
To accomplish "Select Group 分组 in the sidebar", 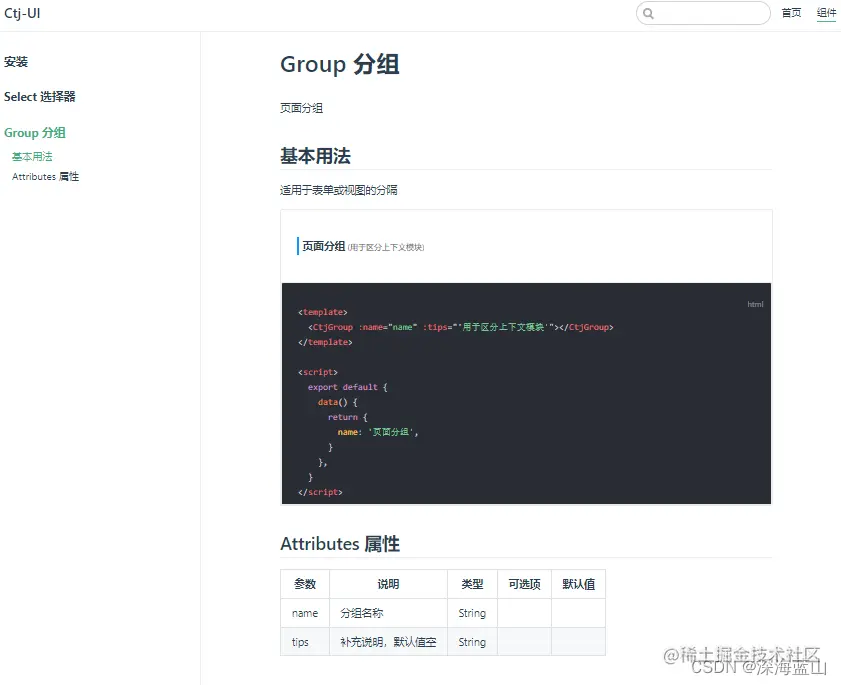I will [x=35, y=132].
